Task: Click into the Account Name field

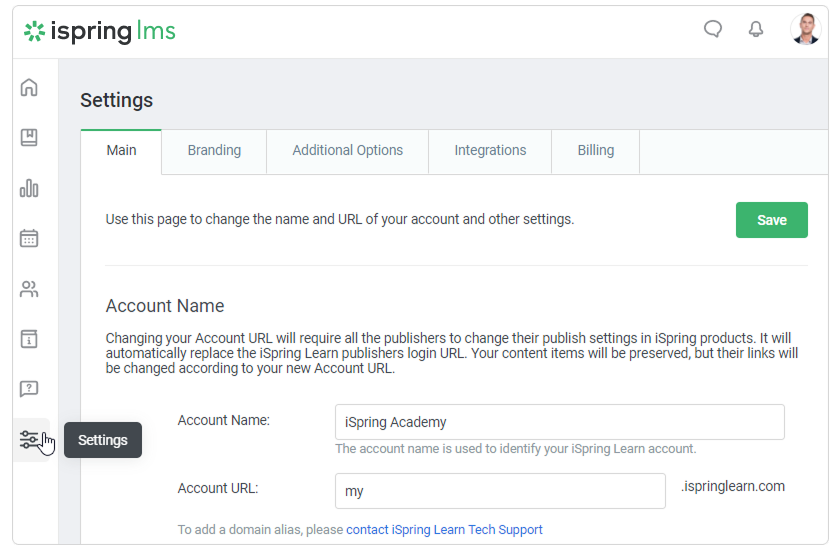Action: [x=559, y=422]
